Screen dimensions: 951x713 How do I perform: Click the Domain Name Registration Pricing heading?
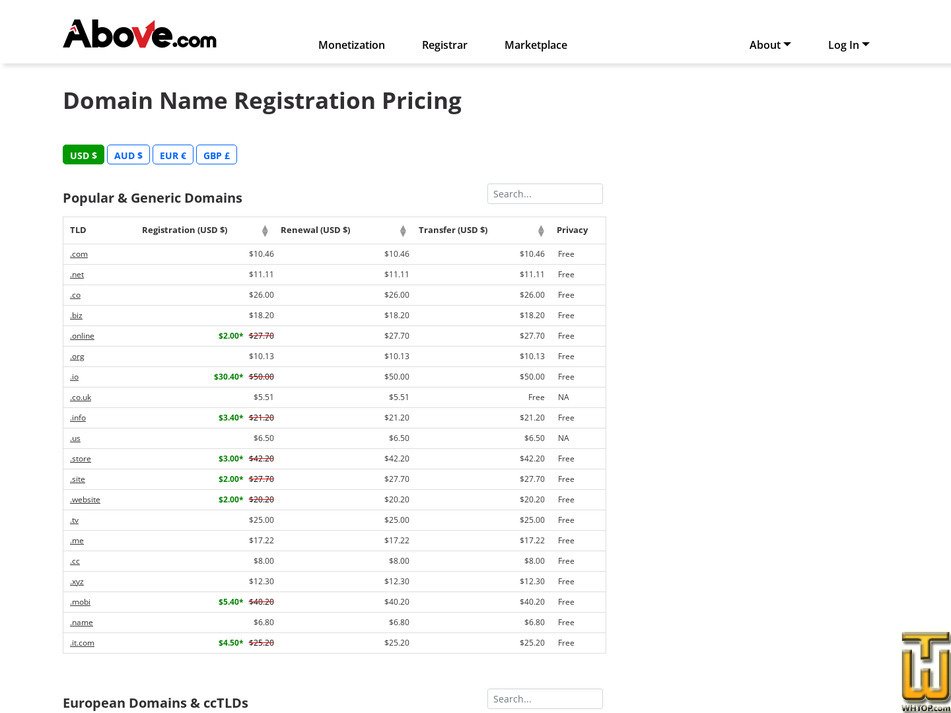tap(262, 101)
